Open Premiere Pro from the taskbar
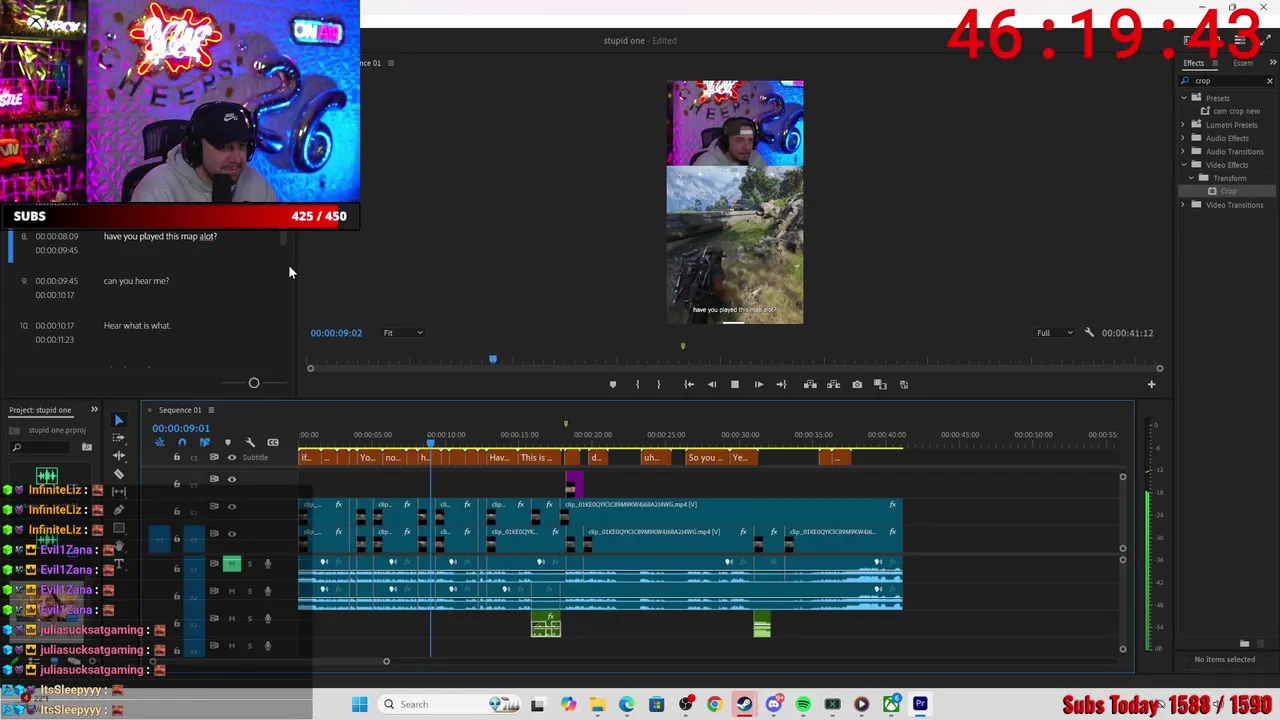This screenshot has height=720, width=1280. pyautogui.click(x=920, y=704)
